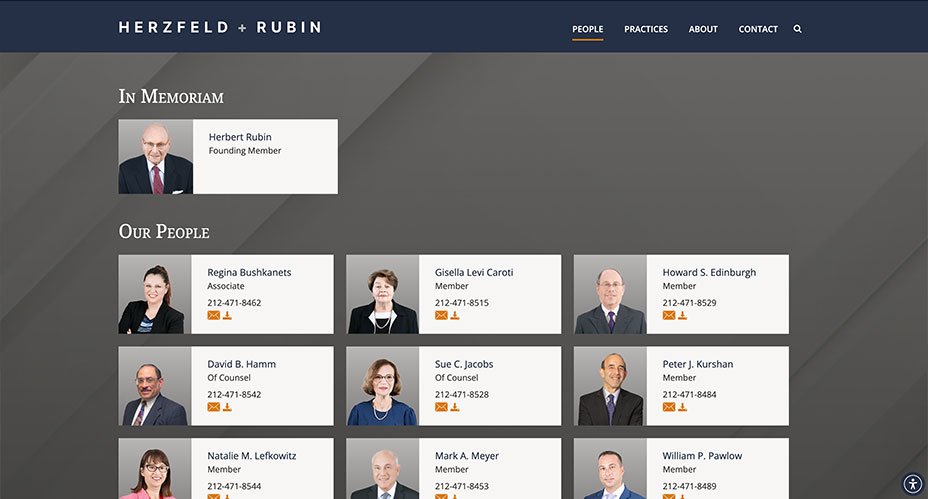928x499 pixels.
Task: Open the Contact menu item
Action: click(x=758, y=29)
